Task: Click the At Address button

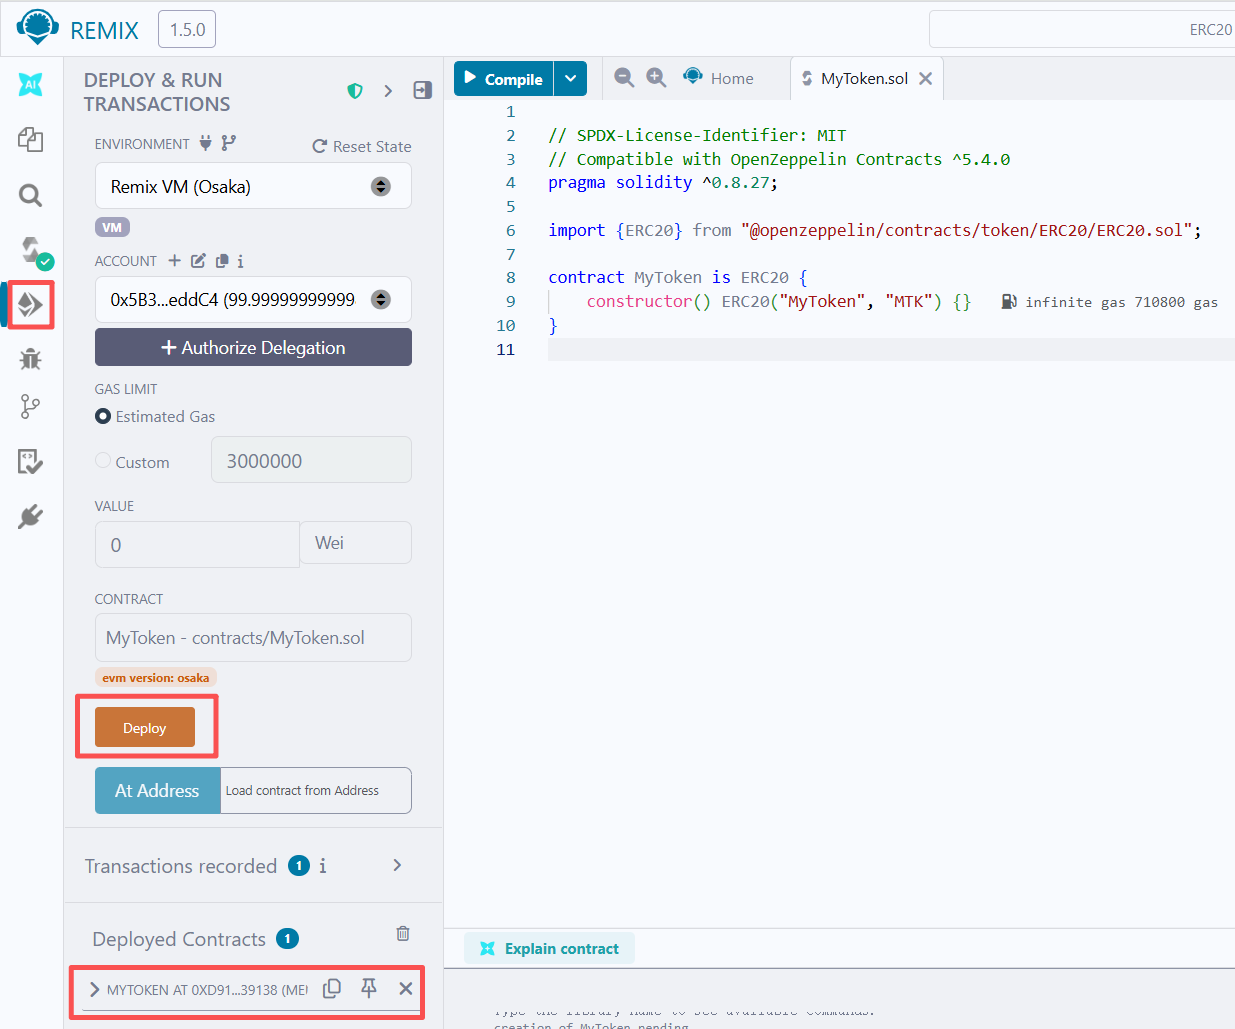Action: pyautogui.click(x=157, y=790)
